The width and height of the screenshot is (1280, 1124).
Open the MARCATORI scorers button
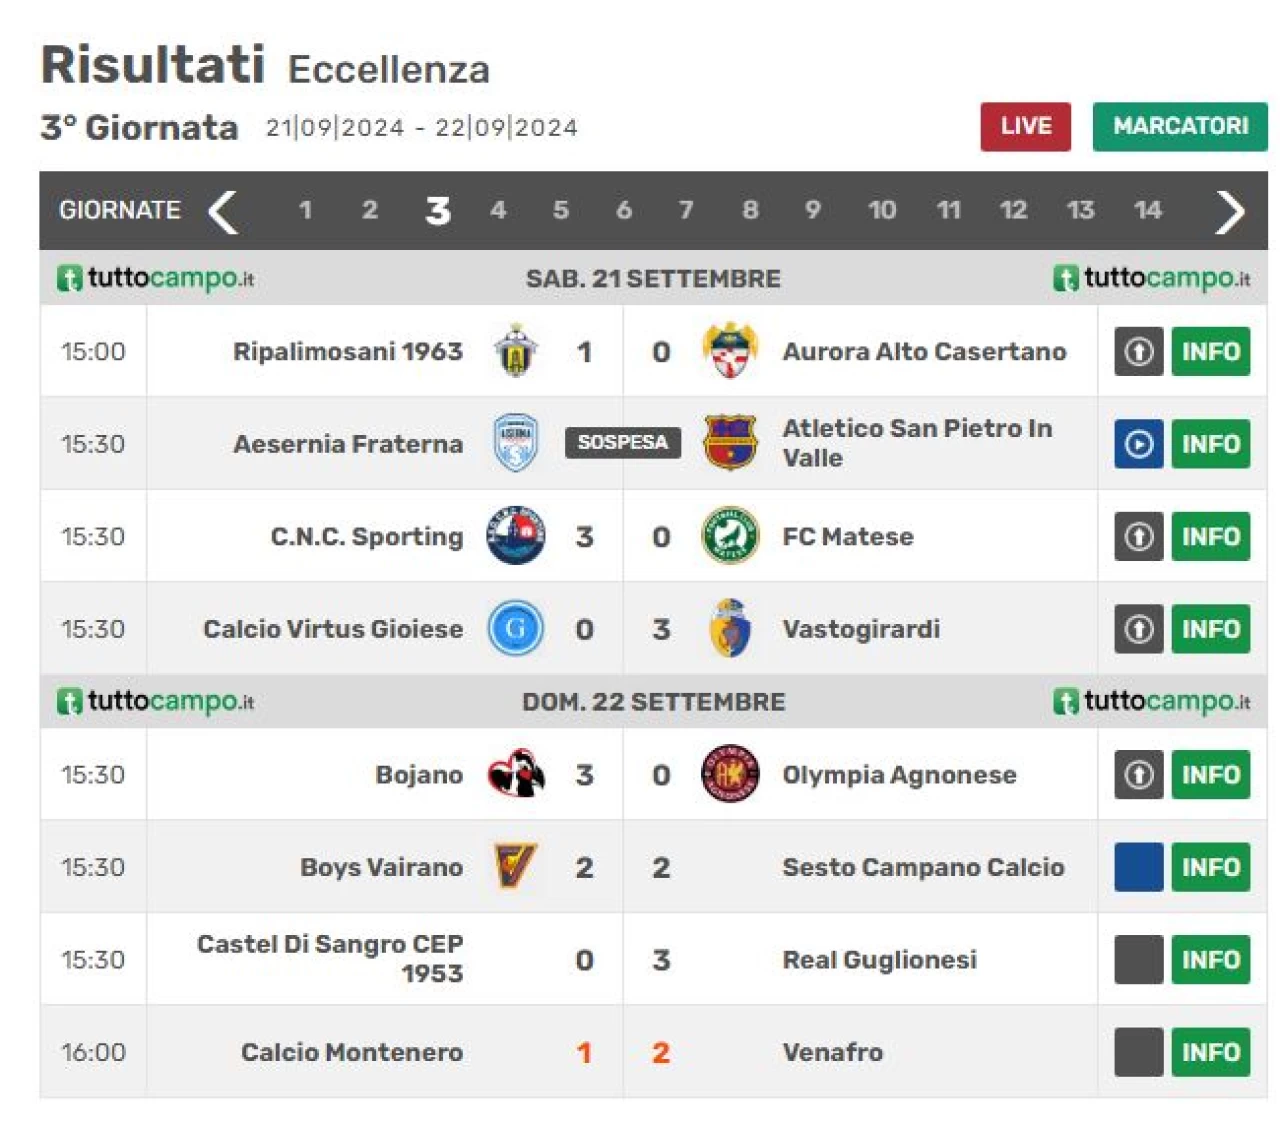point(1180,126)
